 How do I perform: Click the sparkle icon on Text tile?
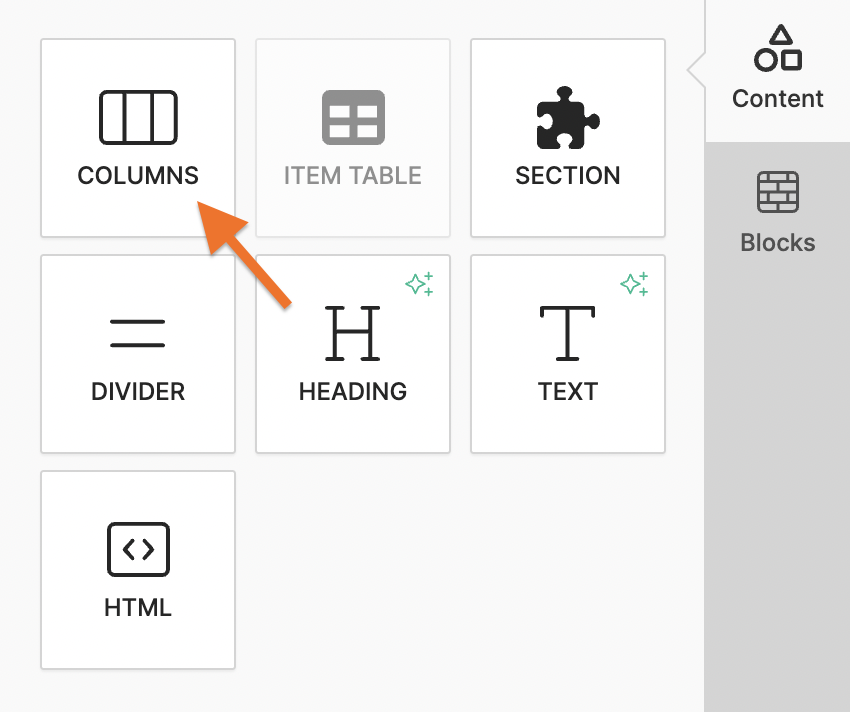click(634, 284)
